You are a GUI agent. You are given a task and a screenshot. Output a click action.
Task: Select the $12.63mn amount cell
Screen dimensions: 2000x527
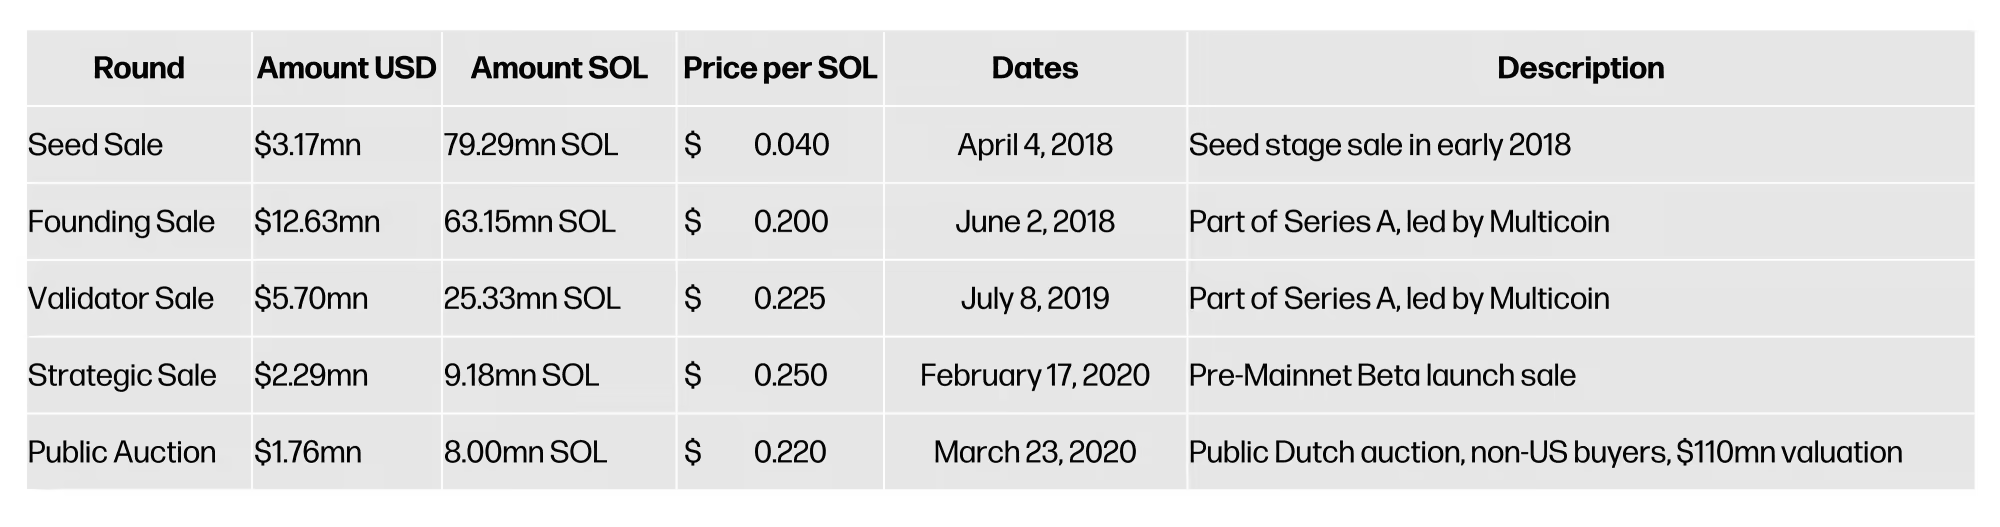tap(317, 221)
